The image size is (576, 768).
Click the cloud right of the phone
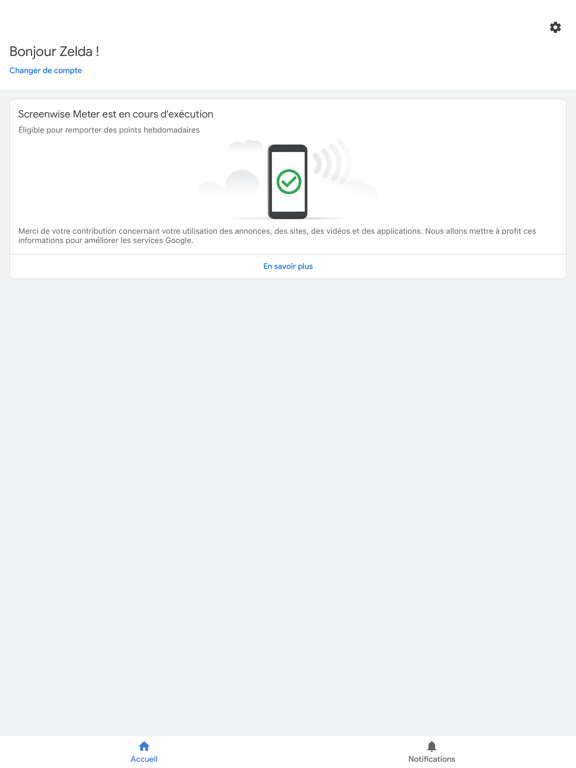[360, 187]
